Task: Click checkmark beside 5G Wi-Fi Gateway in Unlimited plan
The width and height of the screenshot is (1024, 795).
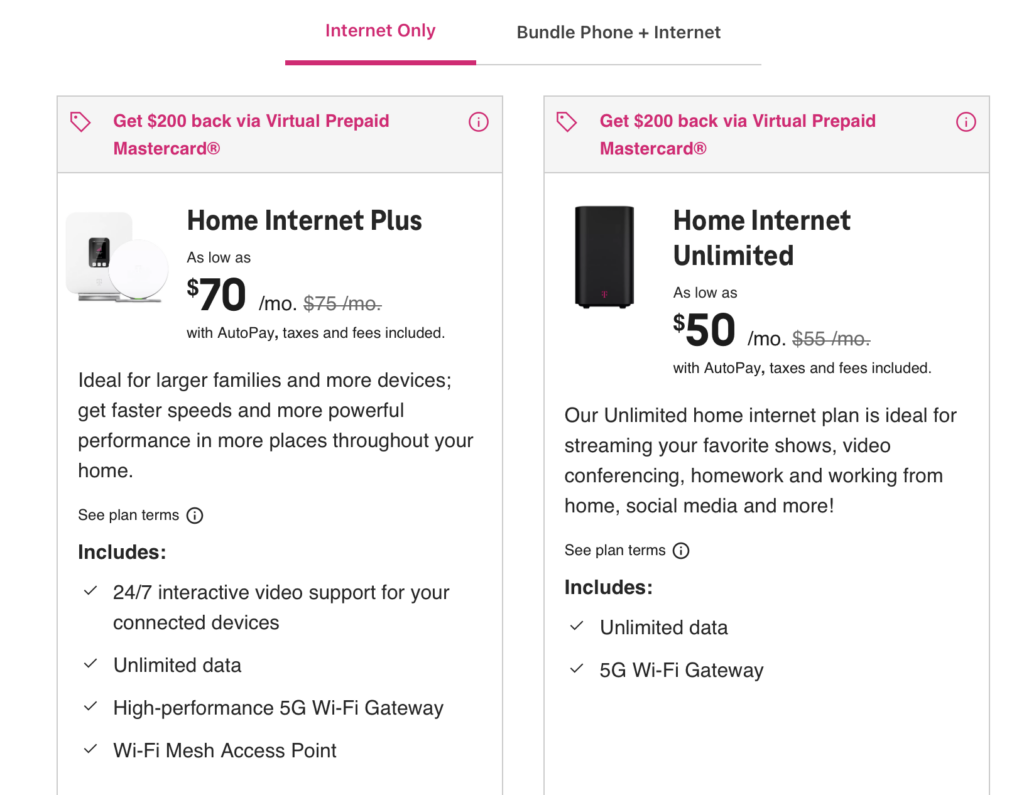Action: pos(577,669)
